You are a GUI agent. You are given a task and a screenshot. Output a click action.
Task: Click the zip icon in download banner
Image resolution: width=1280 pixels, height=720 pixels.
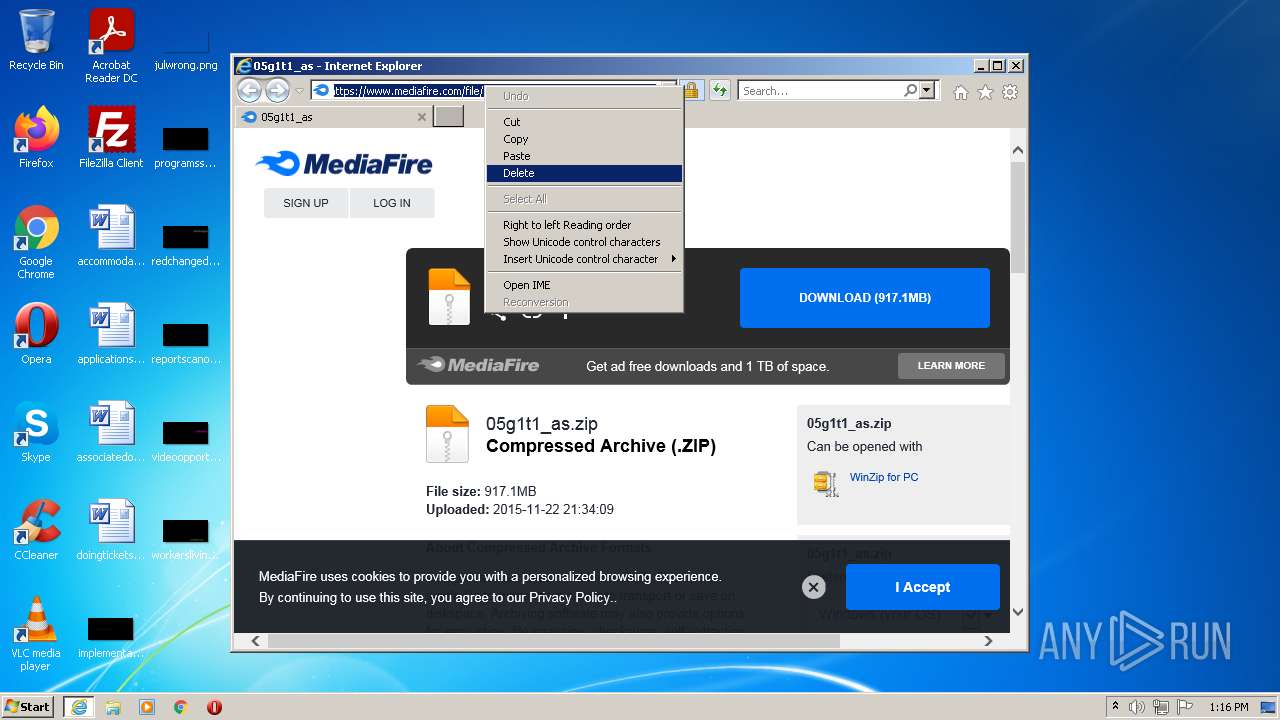coord(449,297)
